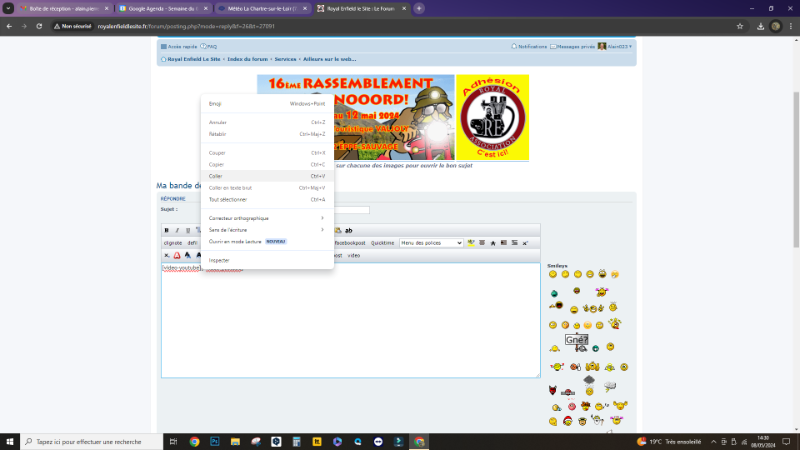The height and width of the screenshot is (450, 800).
Task: Click the center-align icon after font menu
Action: (x=482, y=243)
